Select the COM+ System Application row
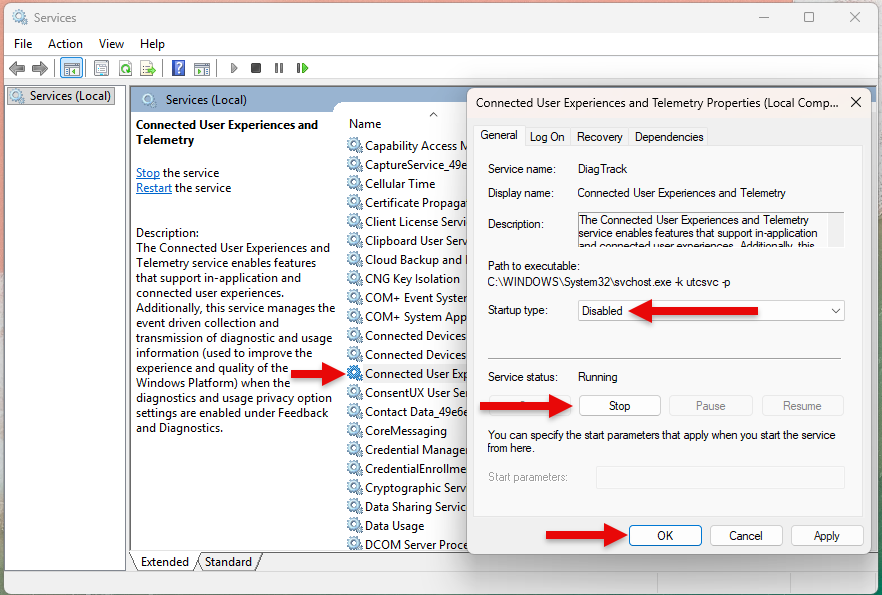 tap(407, 317)
